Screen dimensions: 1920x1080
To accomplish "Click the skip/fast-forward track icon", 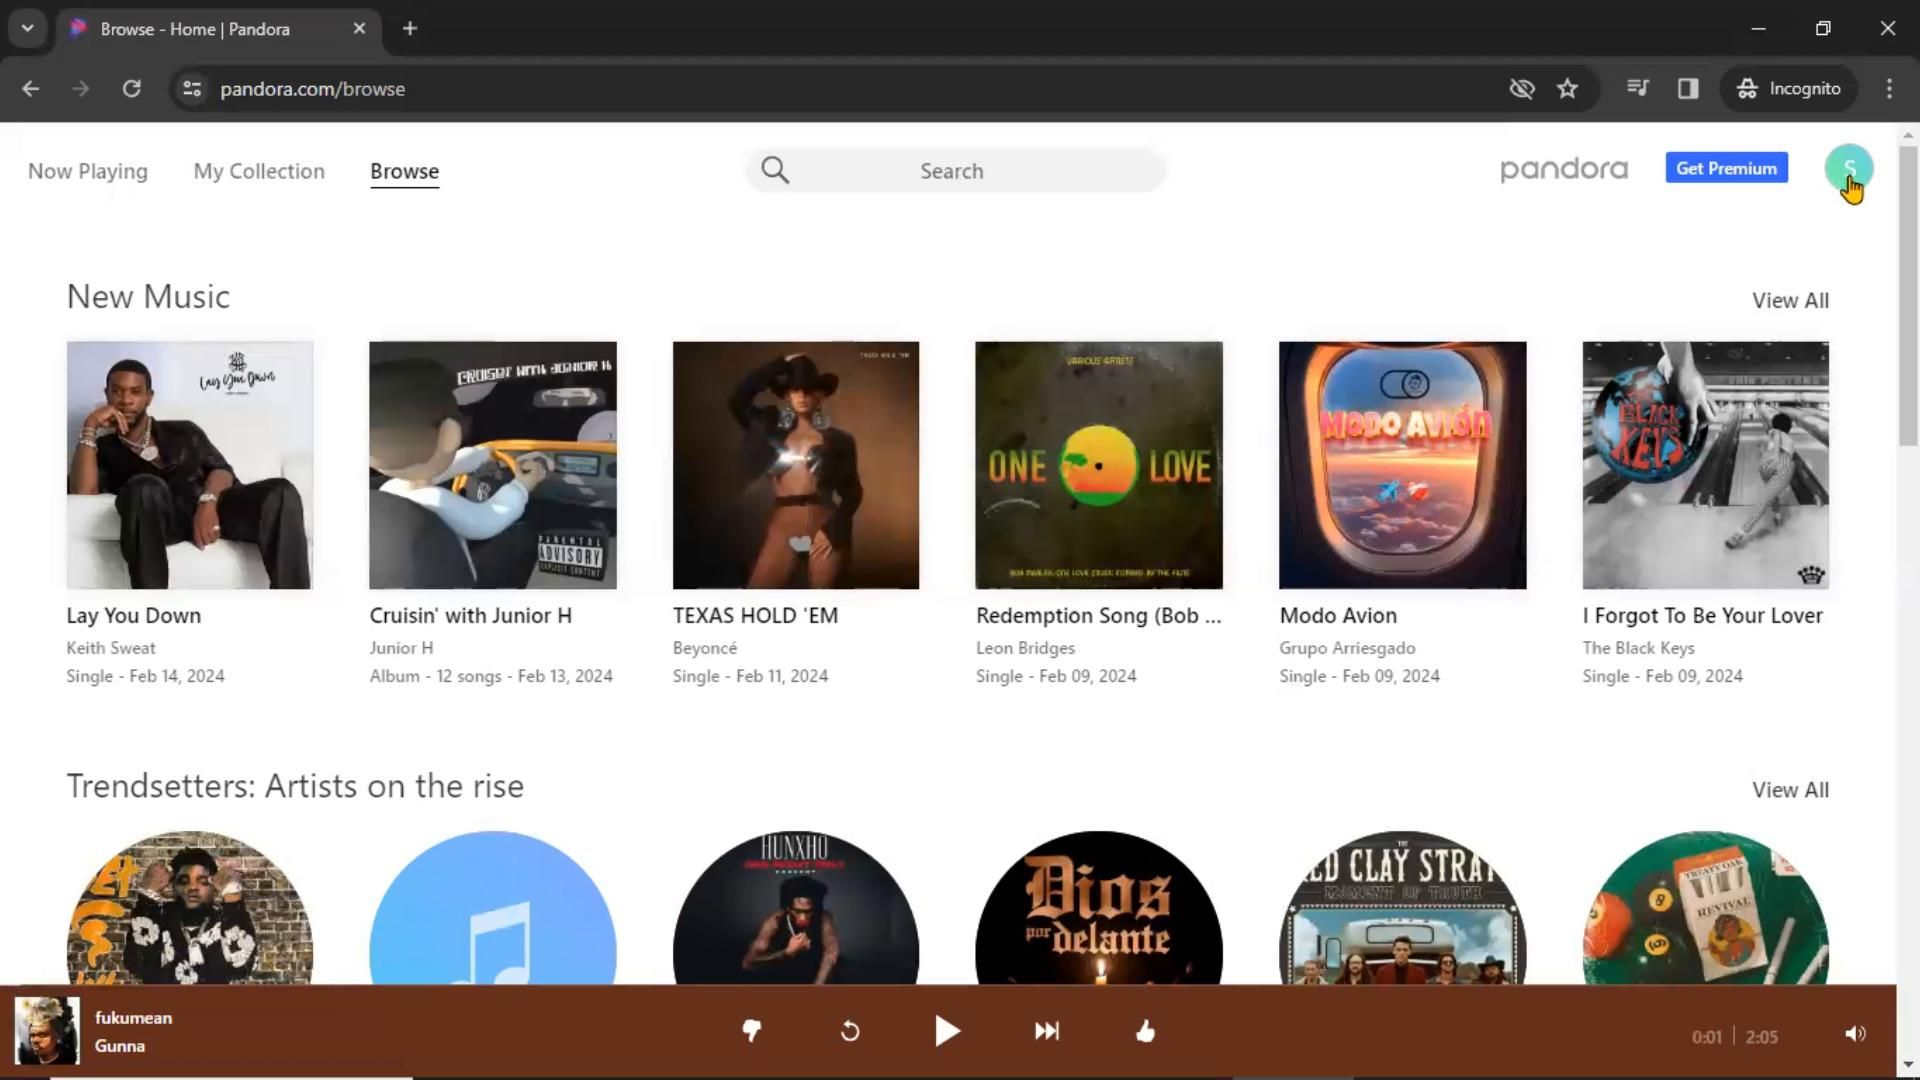I will point(1047,1031).
